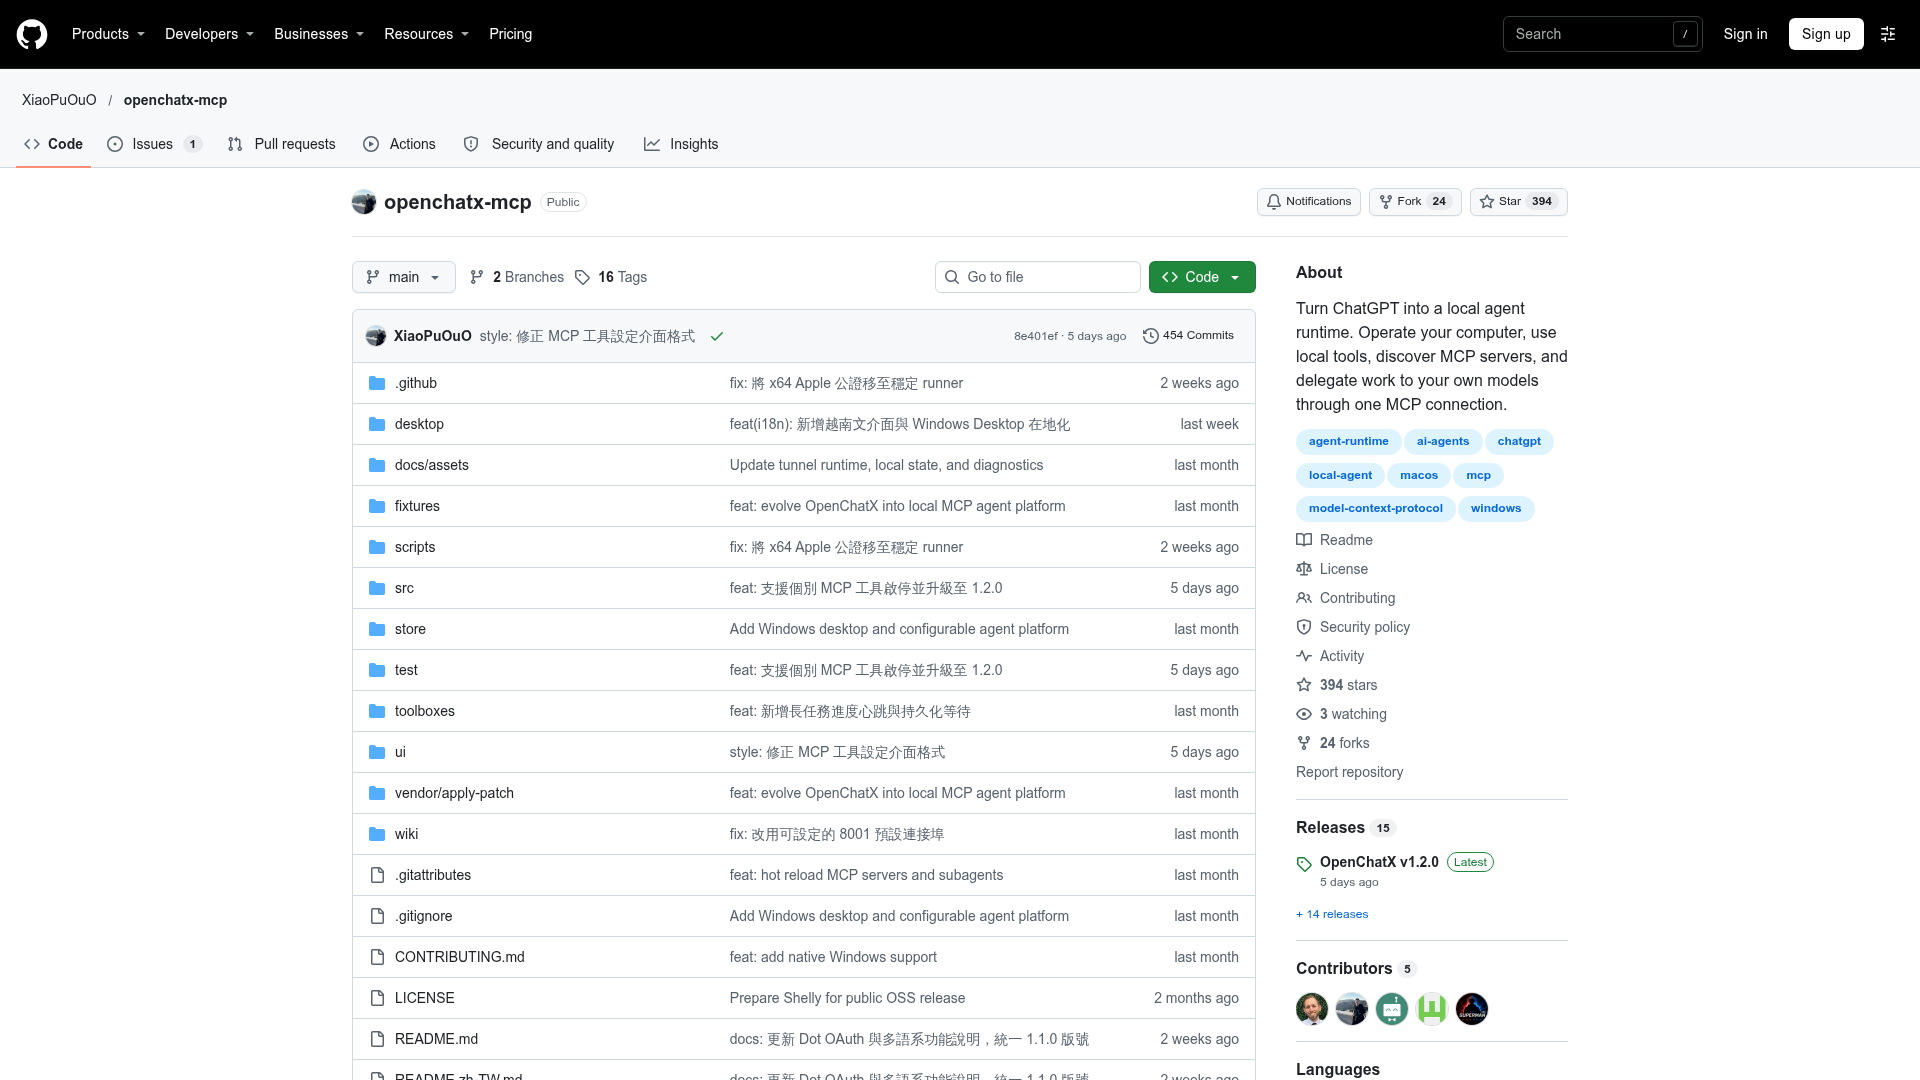Expand the green Code clone dropdown

[x=1202, y=277]
